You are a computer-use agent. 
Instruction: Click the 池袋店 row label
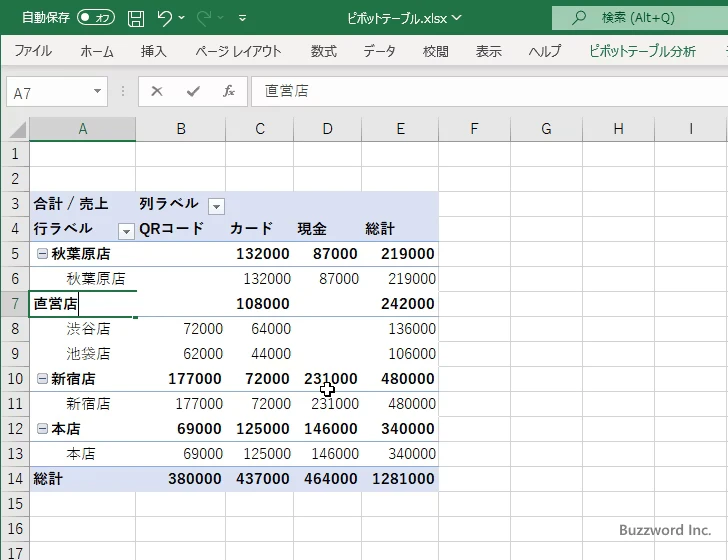[x=88, y=354]
